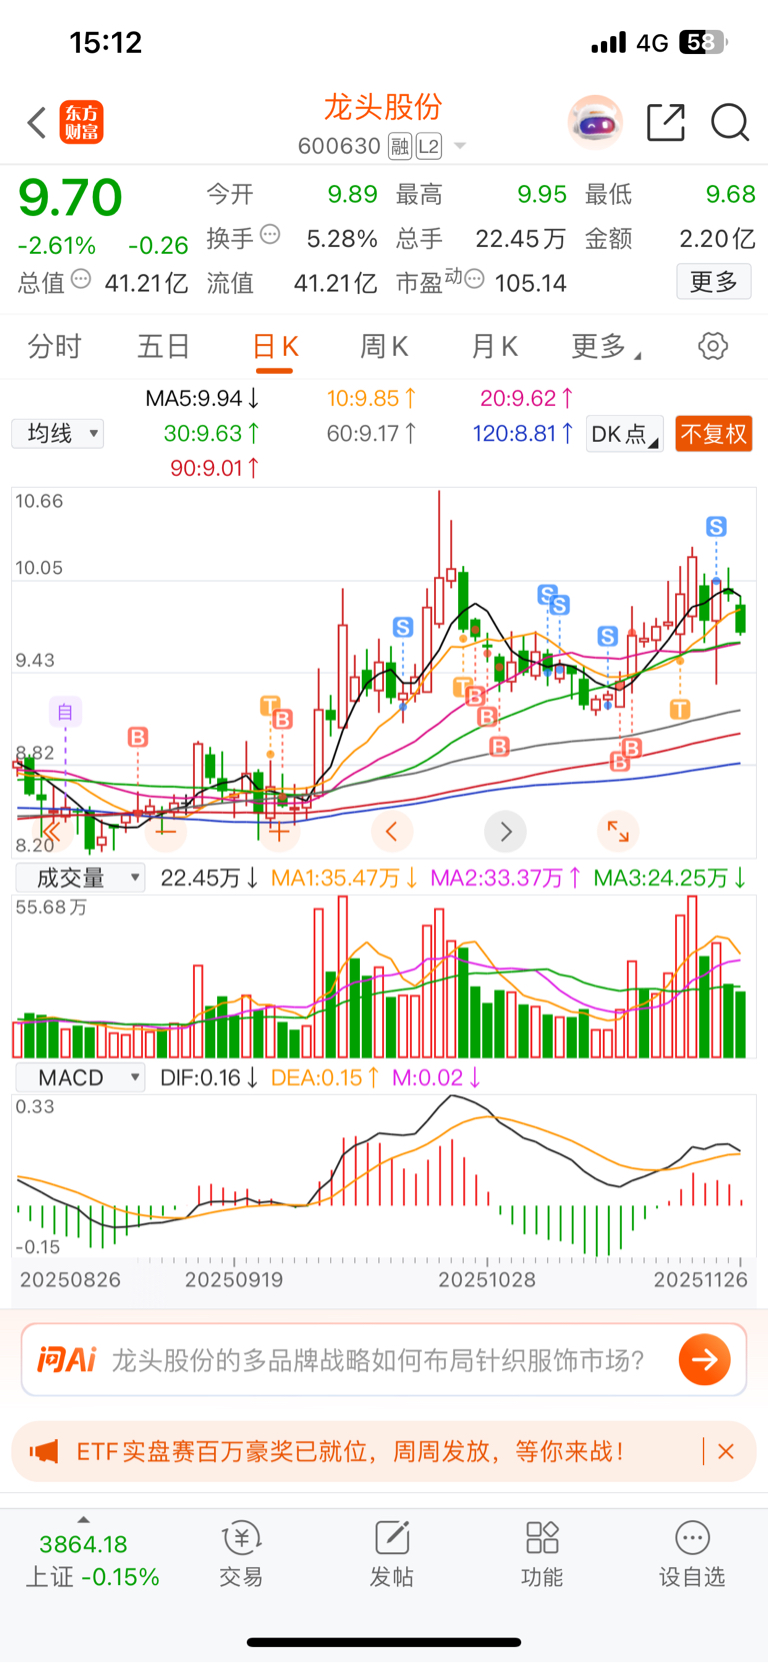Open the DK点 dropdown

coord(625,434)
